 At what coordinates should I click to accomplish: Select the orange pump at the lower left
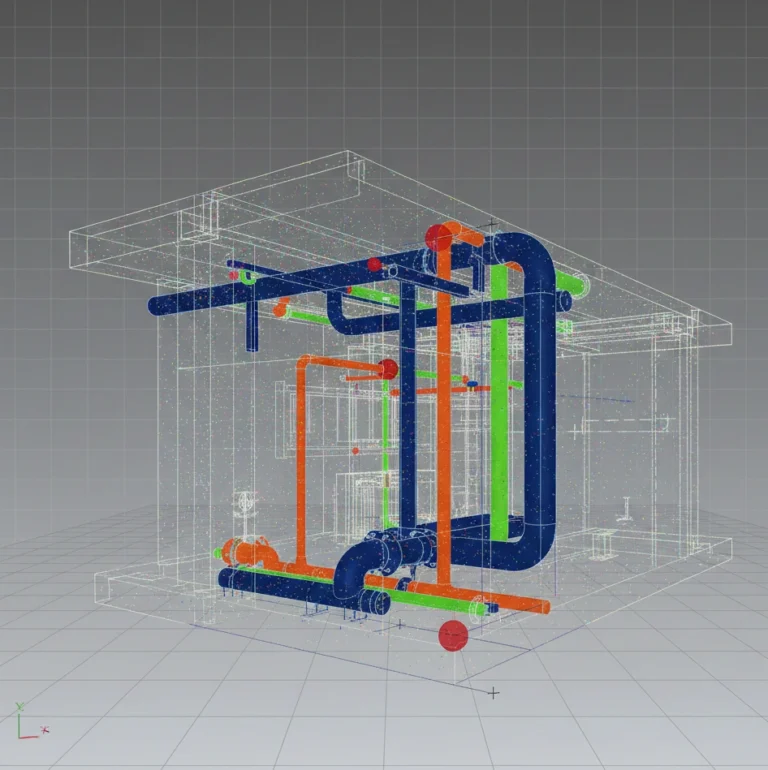click(247, 551)
